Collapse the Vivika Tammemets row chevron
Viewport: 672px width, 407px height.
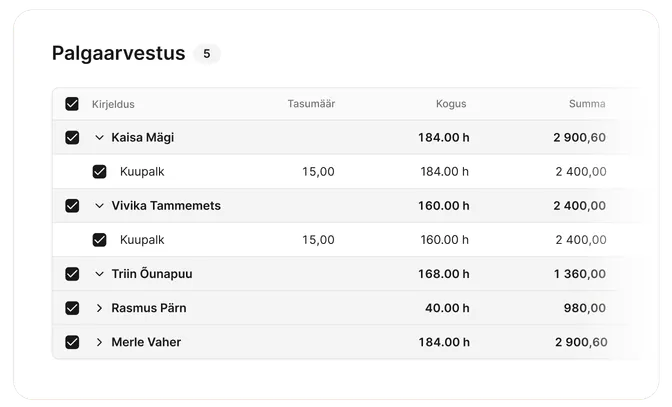(99, 206)
